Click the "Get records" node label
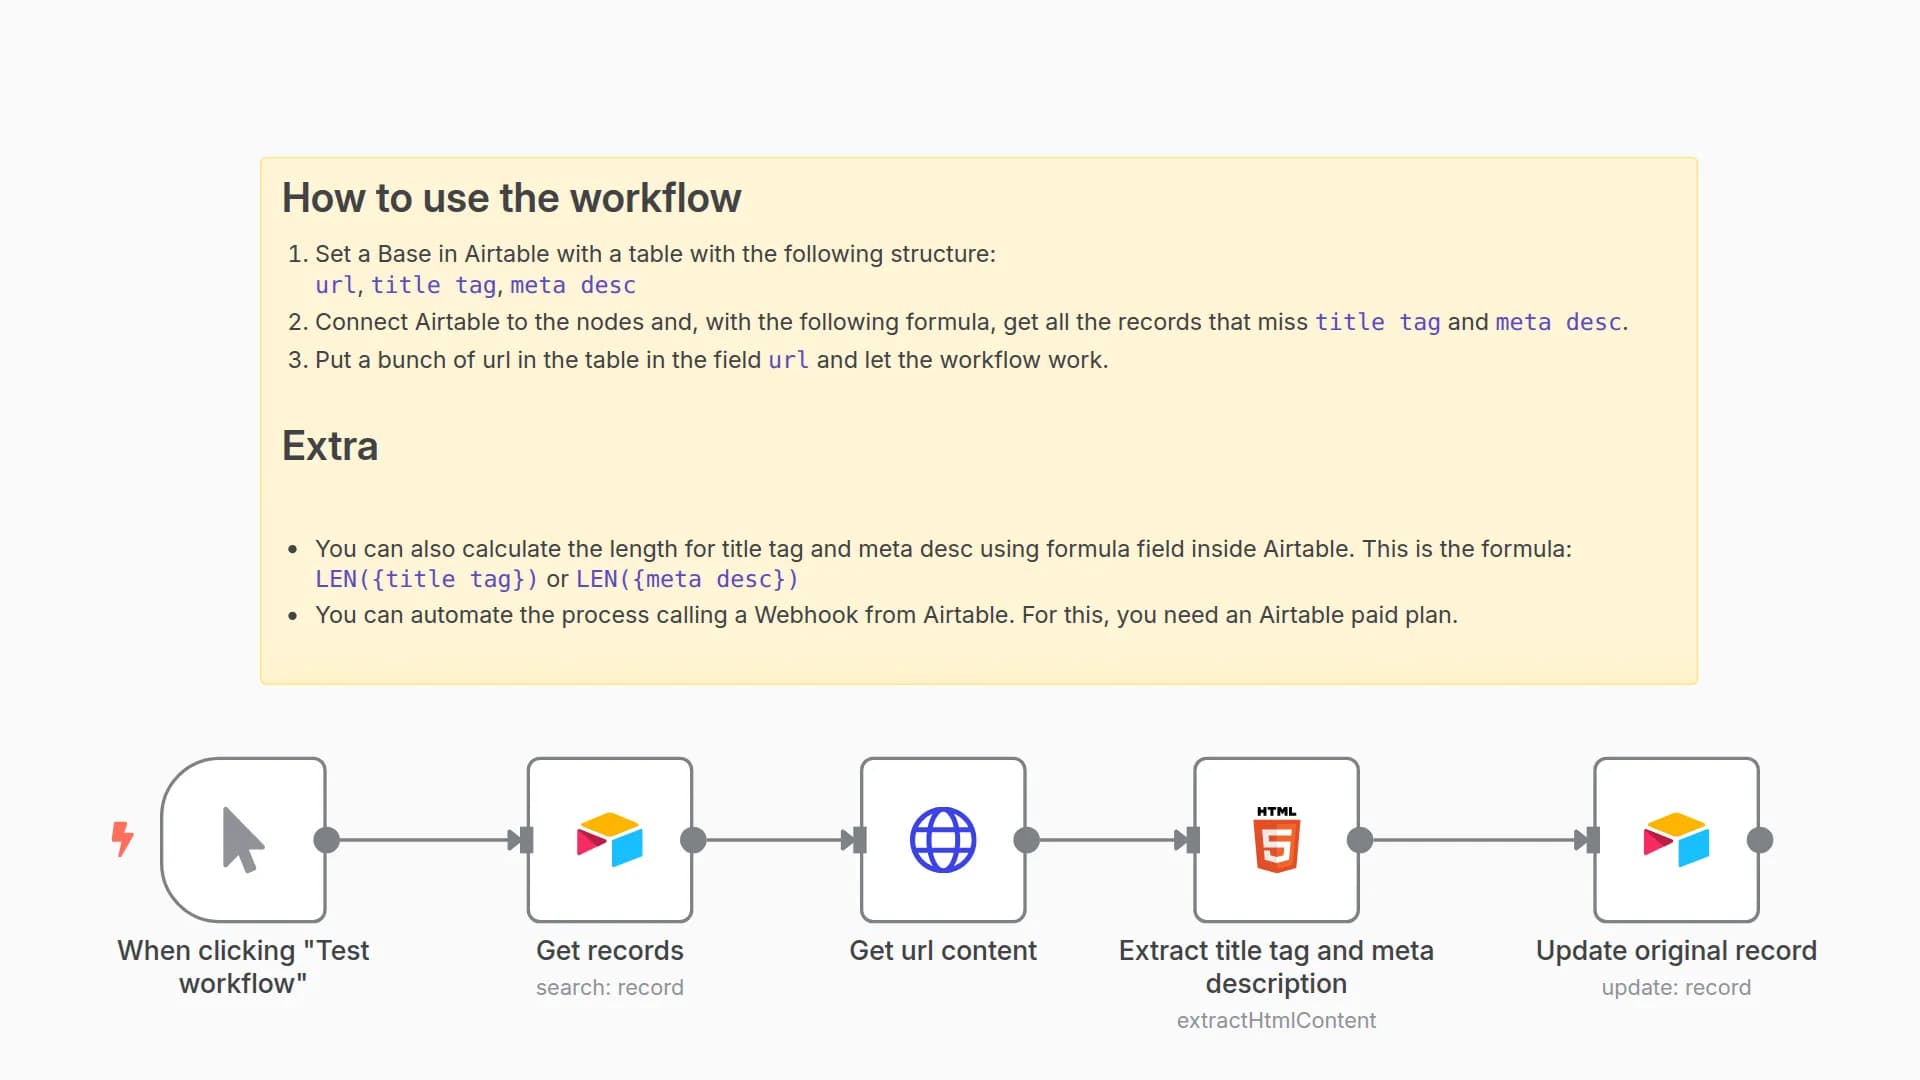1920x1080 pixels. coord(610,950)
